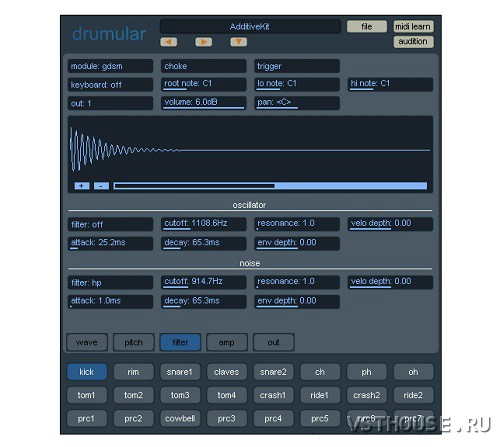Select the snare1 drum pad
Viewport: 500px width, 447px height.
(180, 372)
